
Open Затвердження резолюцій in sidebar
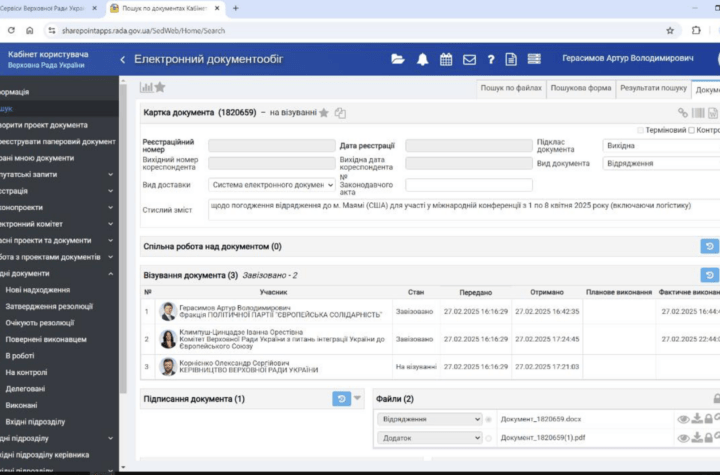coord(49,306)
